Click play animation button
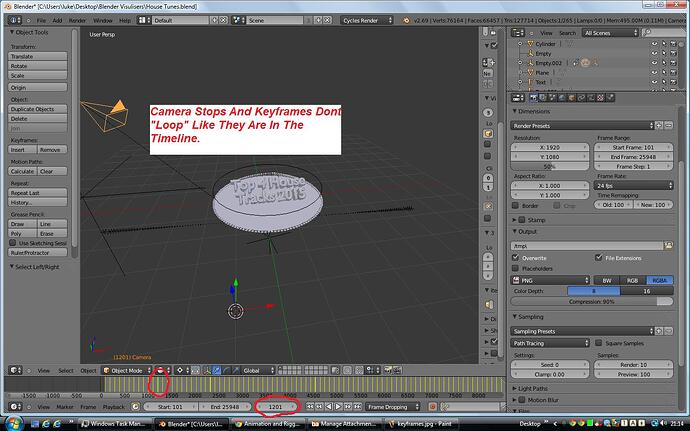Screen dimensions: 690x431 click(x=338, y=407)
